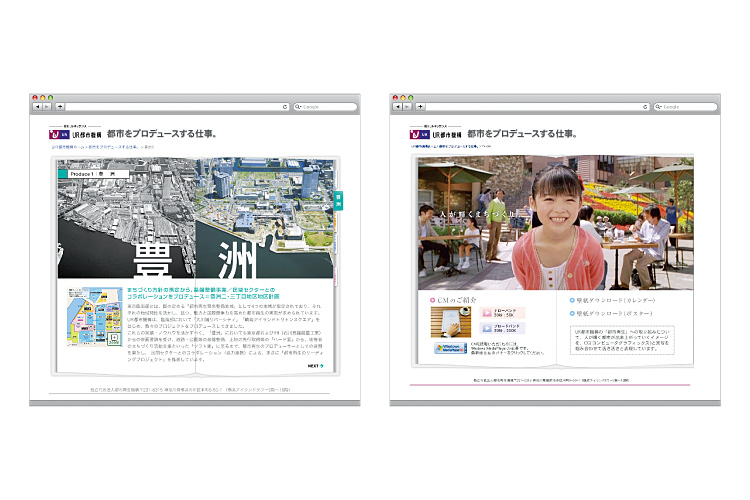Screen dimensions: 750x500
Task: Open wallpaper download calendar link
Action: click(x=612, y=300)
